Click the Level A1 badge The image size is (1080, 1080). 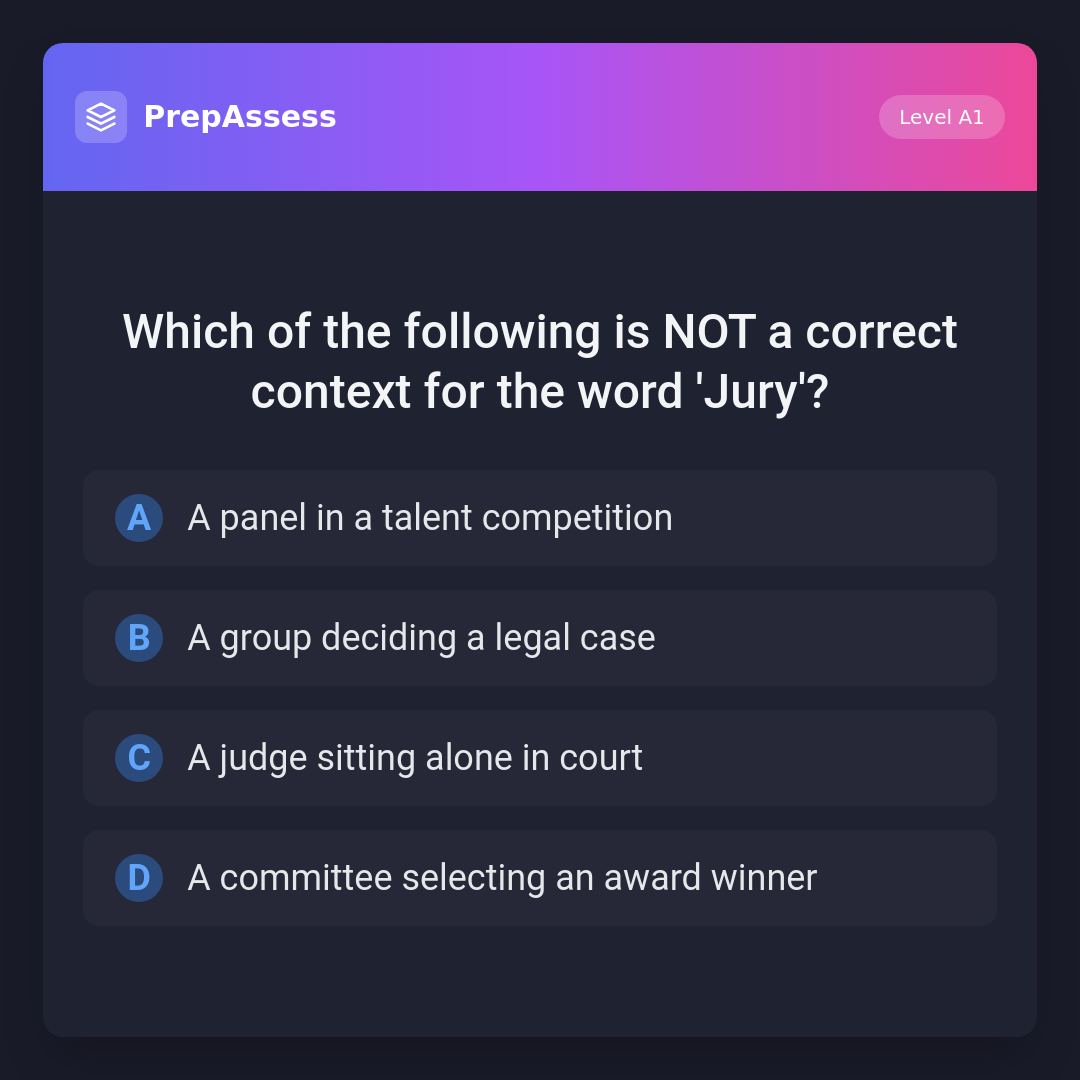pos(941,117)
